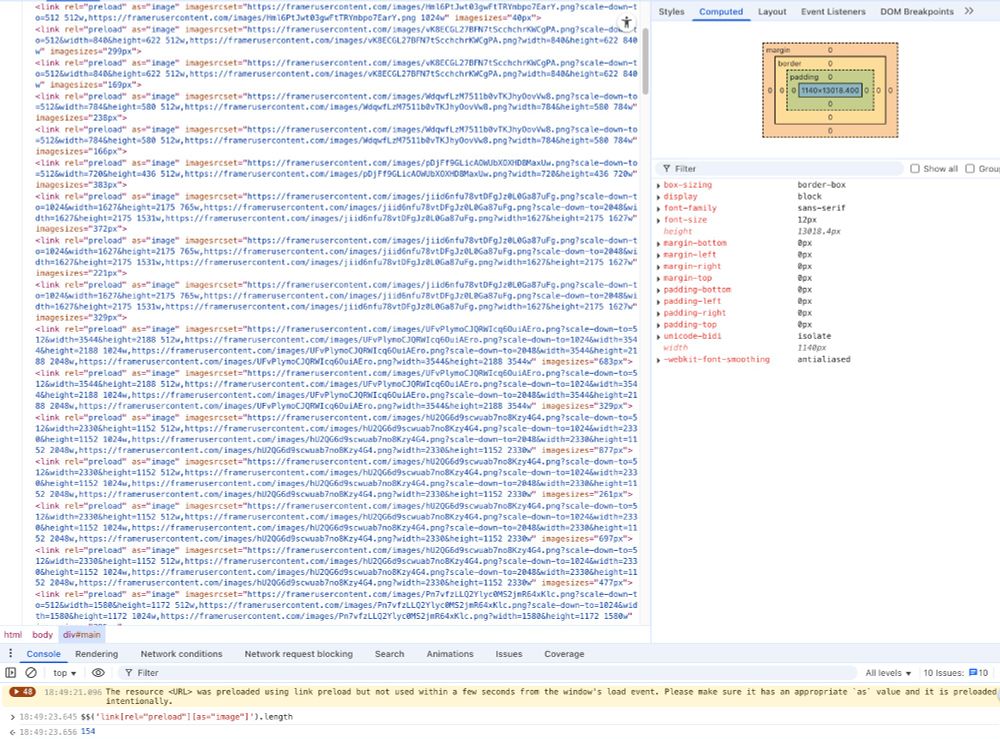Enable the Show all checkbox
The height and width of the screenshot is (739, 1000).
(x=915, y=168)
